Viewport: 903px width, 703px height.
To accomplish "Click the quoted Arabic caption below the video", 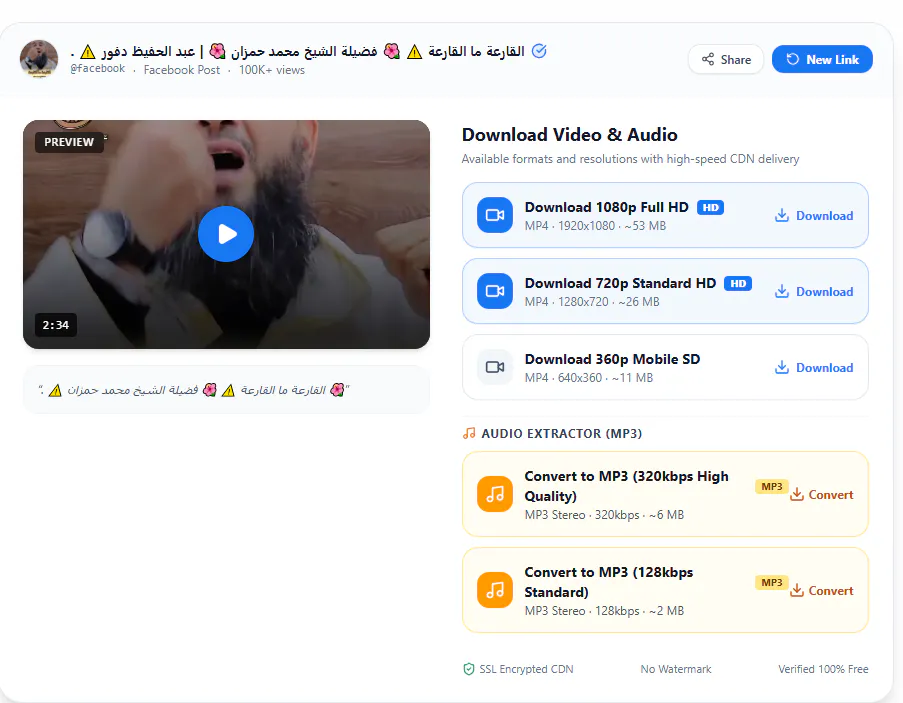I will tap(194, 390).
